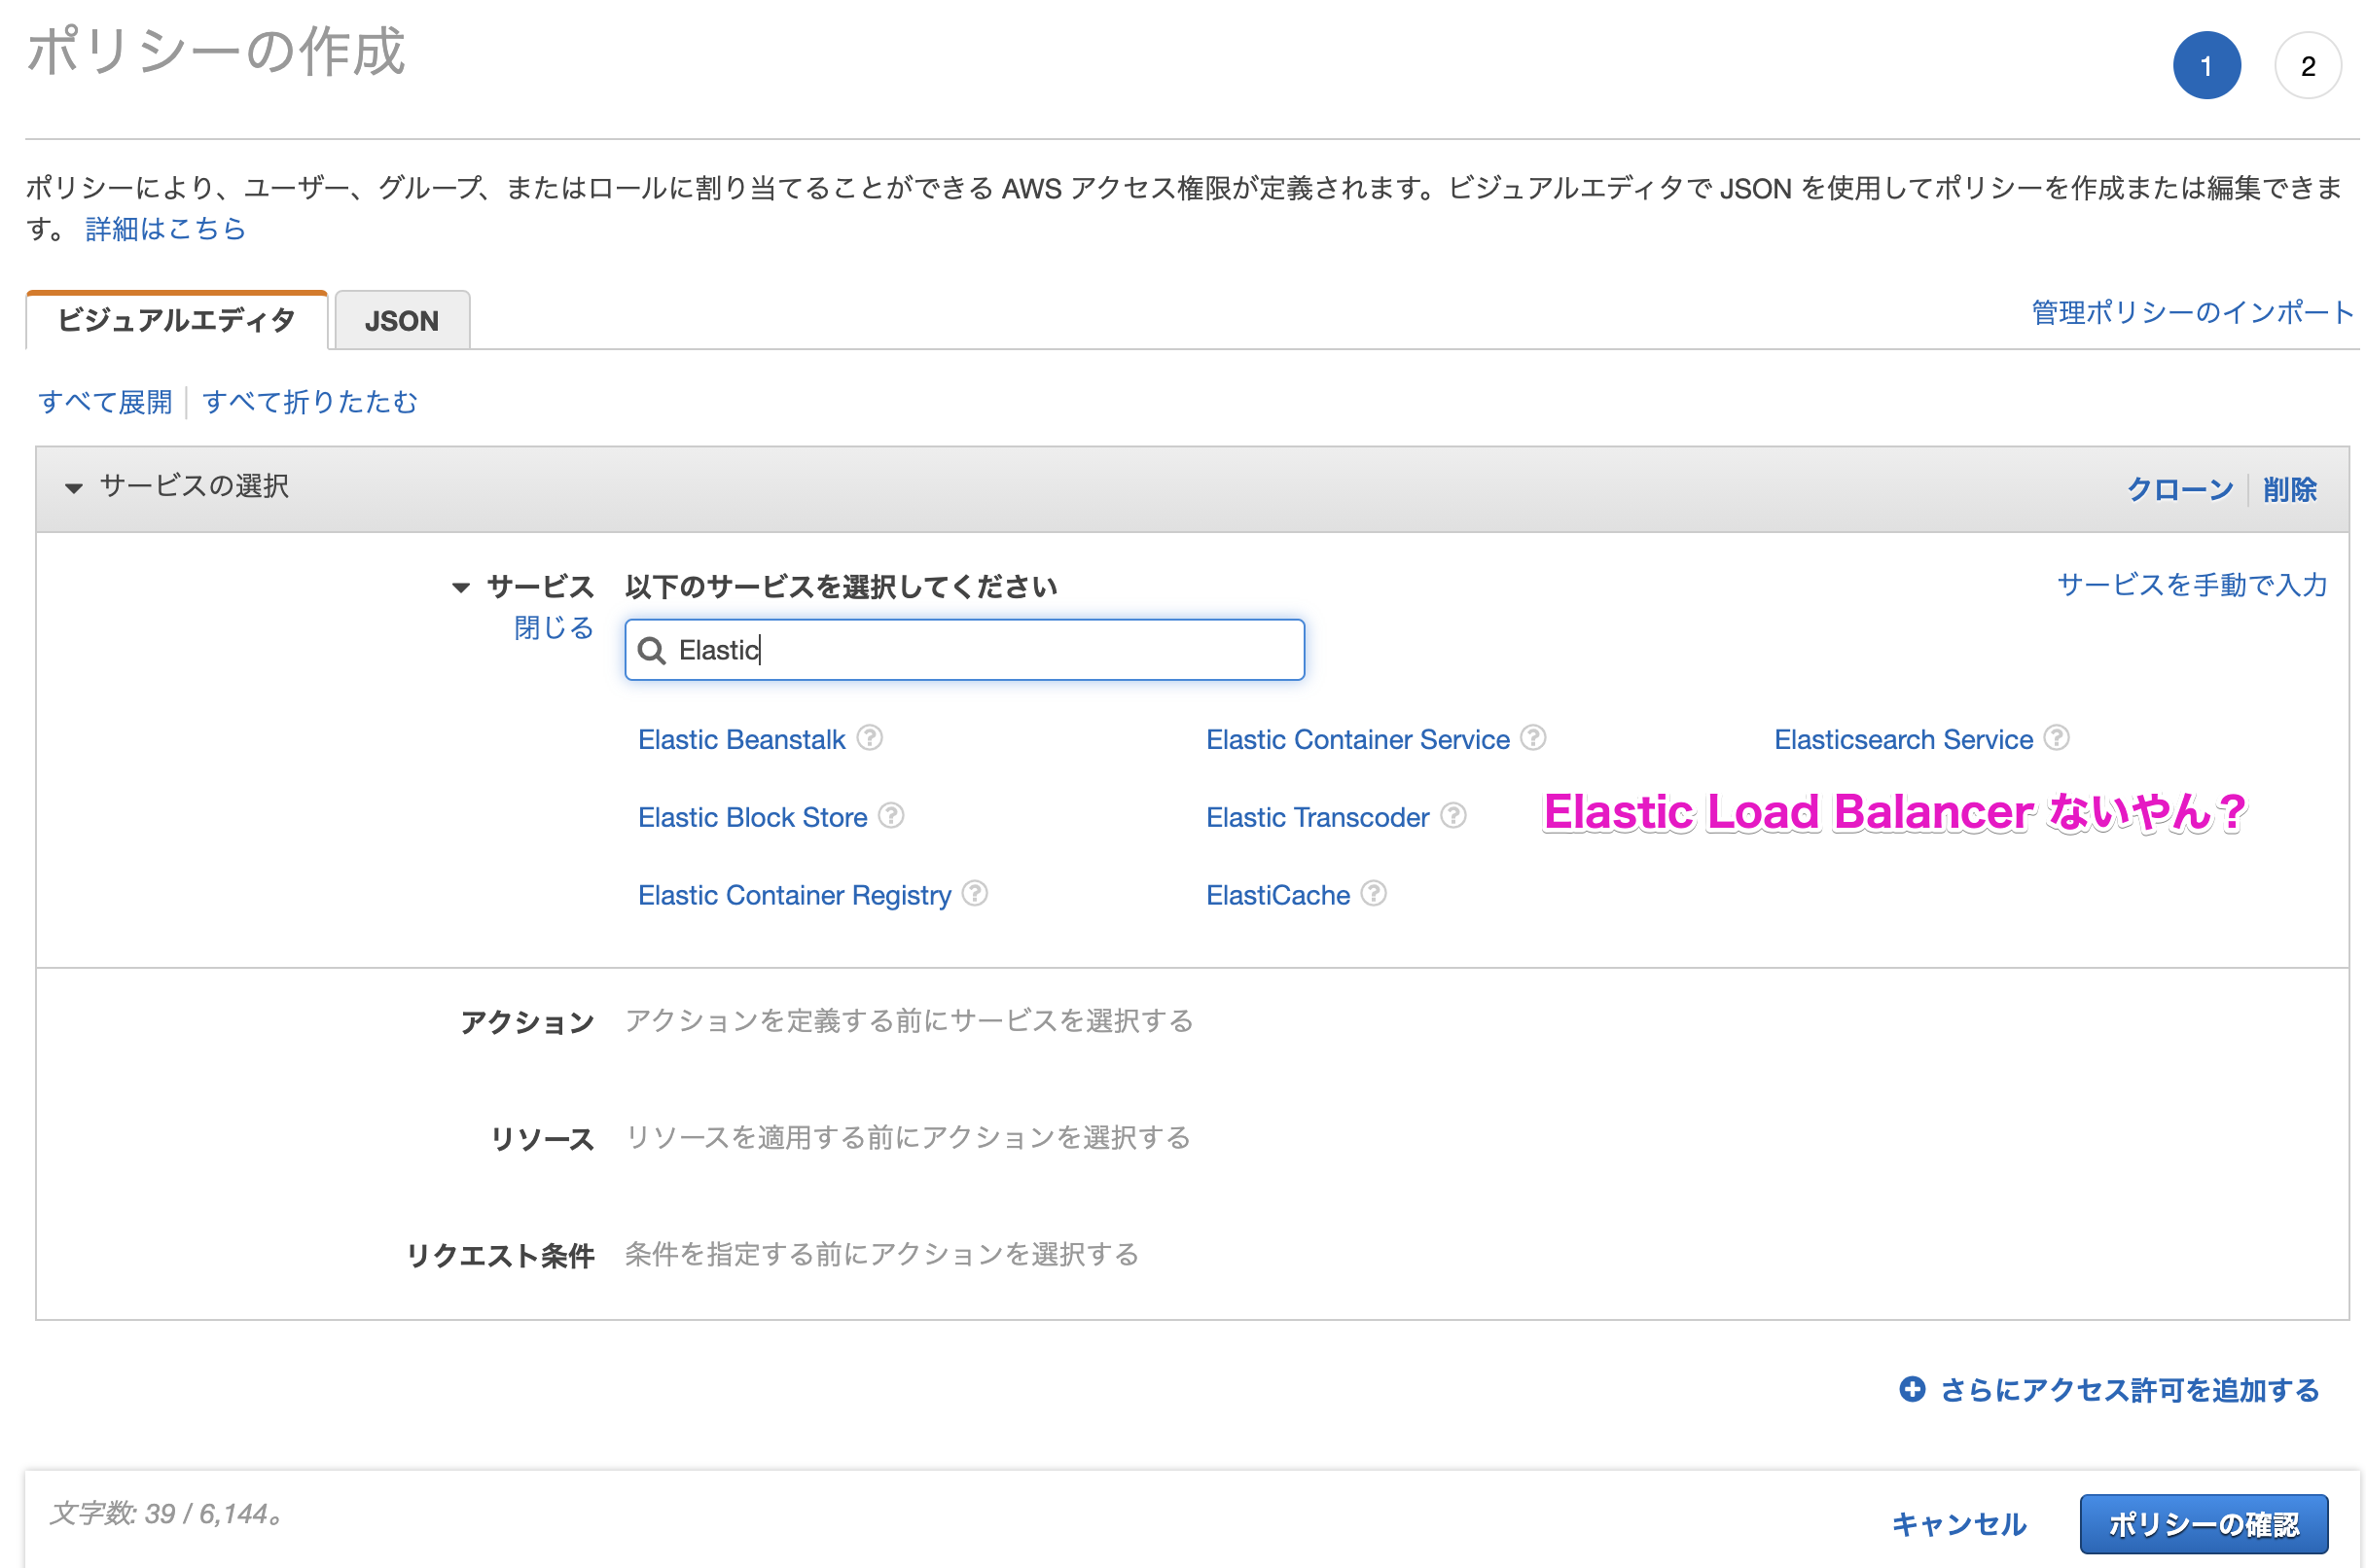Click the help icon next to Elasticsearch Service
This screenshot has width=2366, height=1568.
coord(2056,738)
